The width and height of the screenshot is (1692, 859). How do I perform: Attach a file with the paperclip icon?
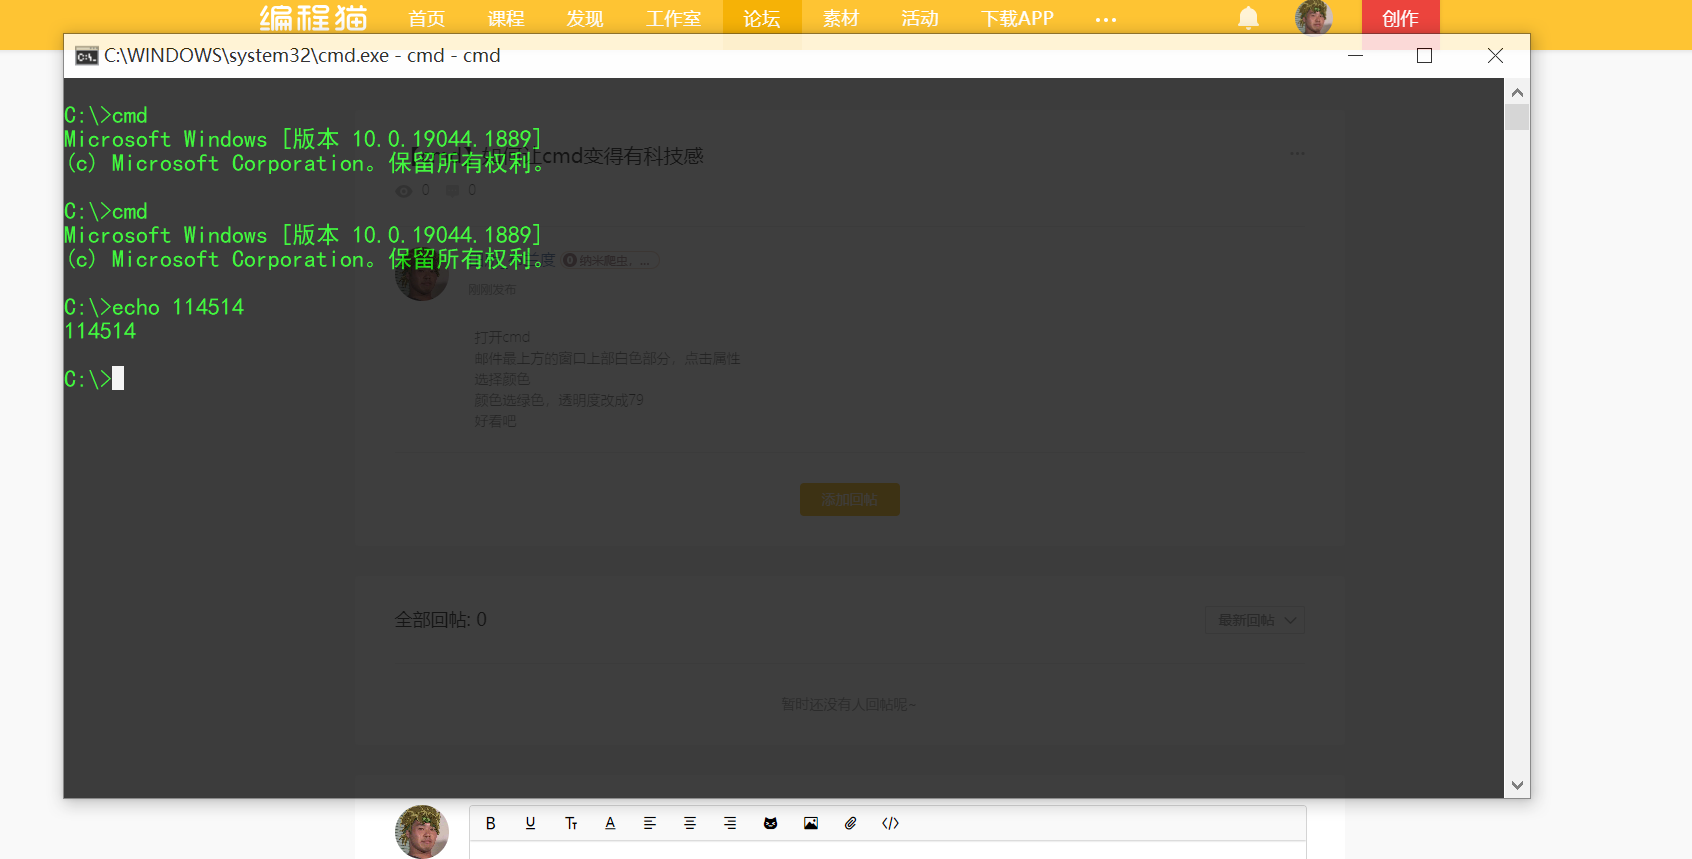pos(851,823)
